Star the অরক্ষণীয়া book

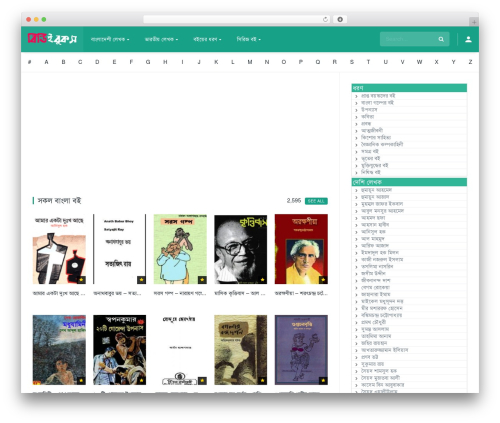[x=323, y=280]
